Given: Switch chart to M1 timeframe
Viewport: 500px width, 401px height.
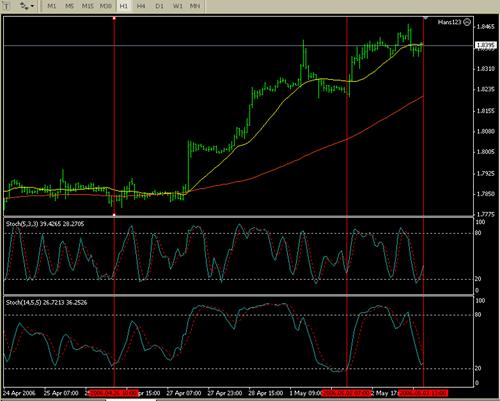Looking at the screenshot, I should click(x=52, y=6).
